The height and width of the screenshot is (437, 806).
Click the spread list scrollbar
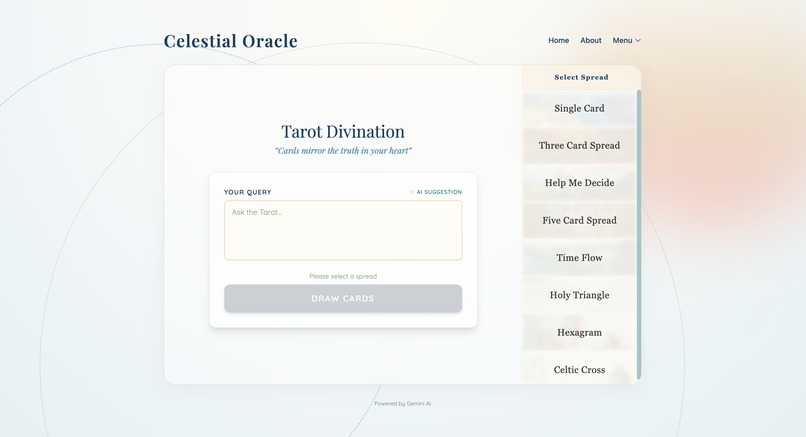click(x=639, y=234)
